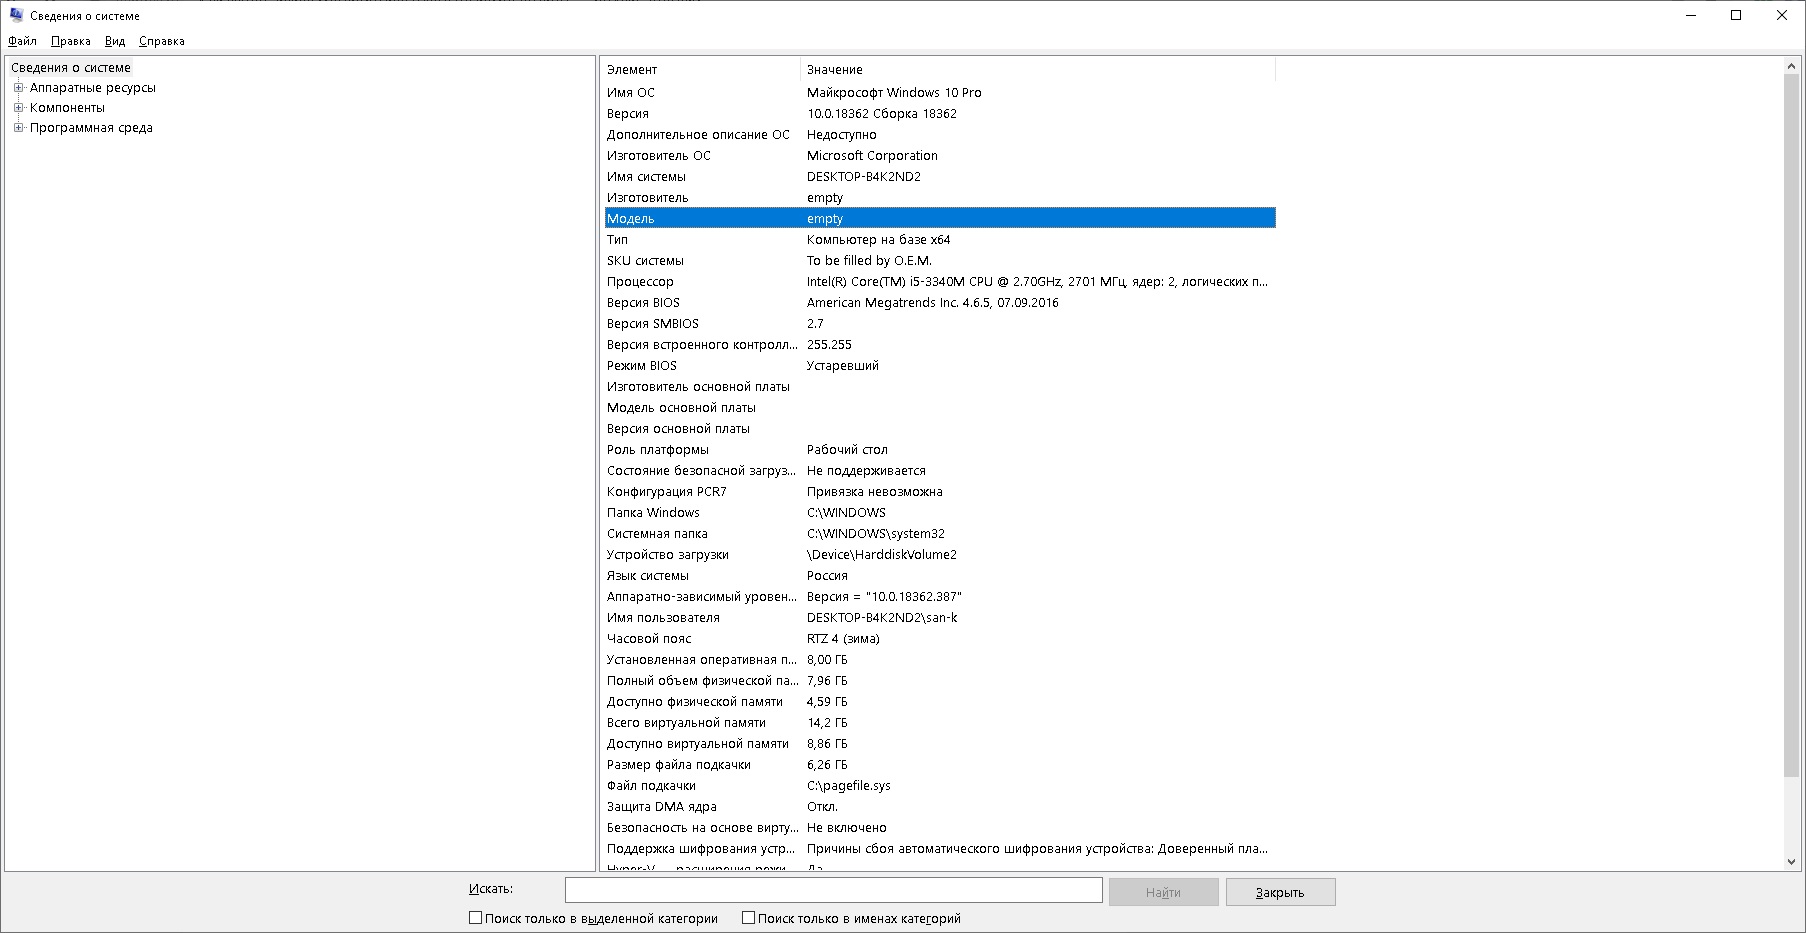Viewport: 1806px width, 933px height.
Task: Select the Изготовитель row with value empty
Action: (x=940, y=197)
